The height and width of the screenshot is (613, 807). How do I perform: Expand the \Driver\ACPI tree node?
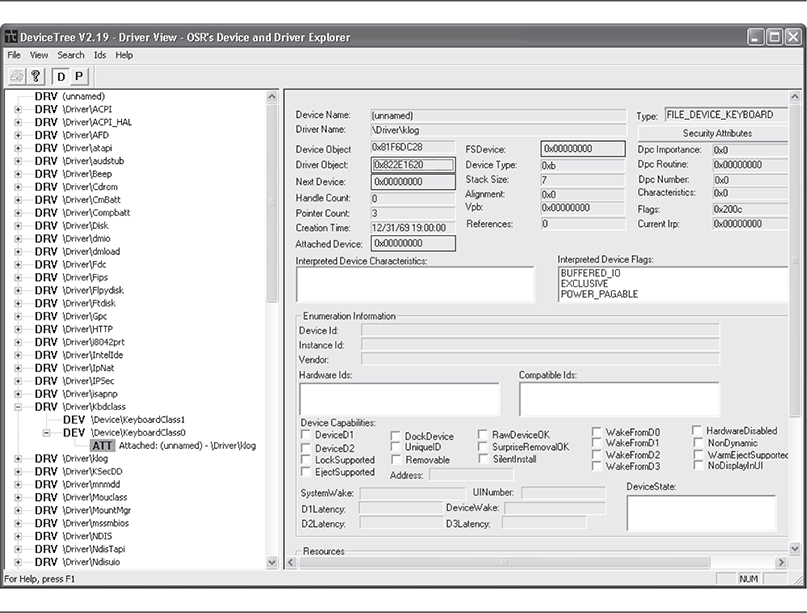click(18, 109)
